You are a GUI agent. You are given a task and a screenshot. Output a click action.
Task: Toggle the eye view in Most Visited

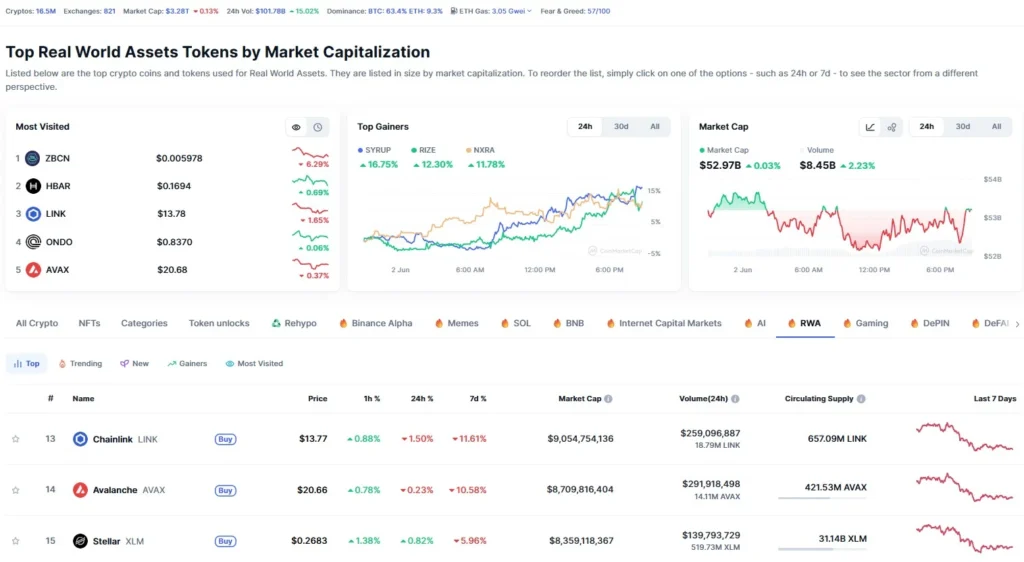296,127
